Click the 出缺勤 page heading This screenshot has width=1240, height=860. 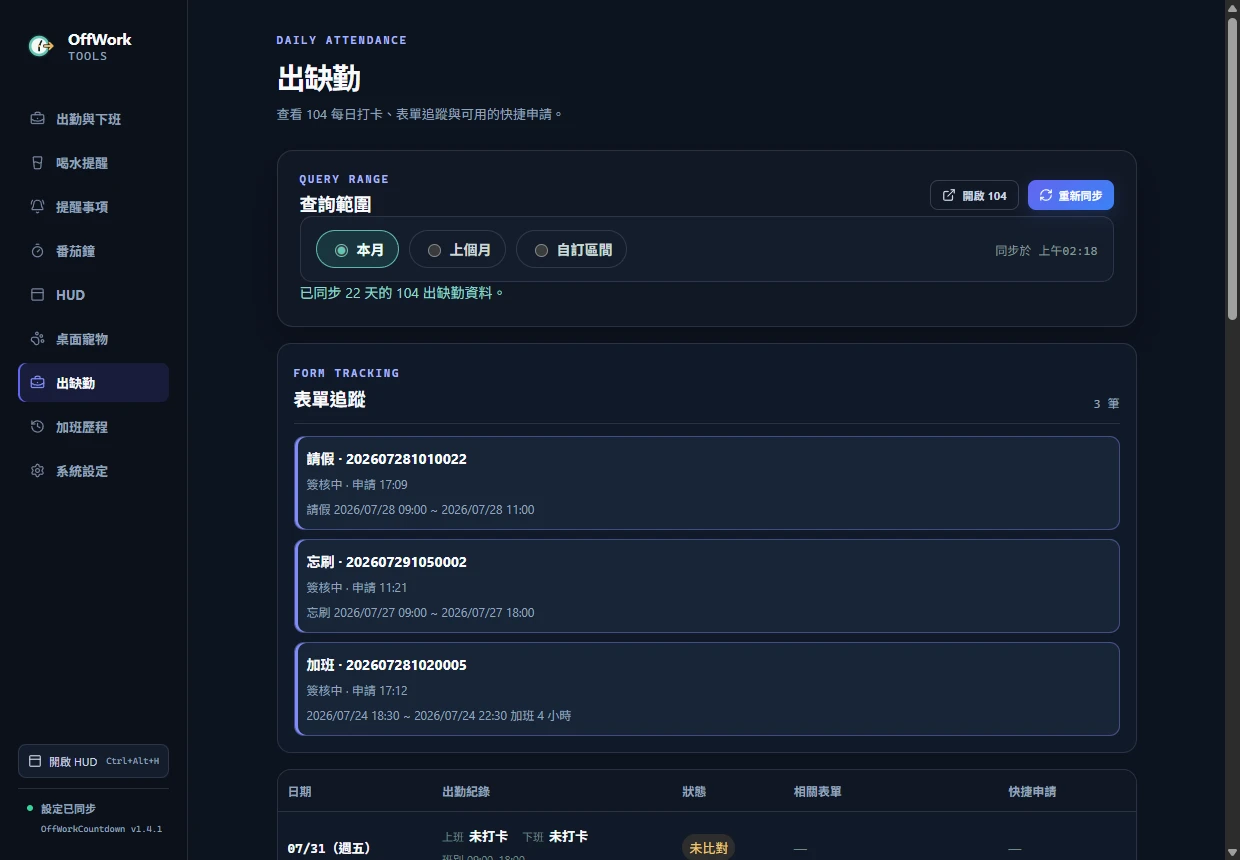pyautogui.click(x=319, y=79)
